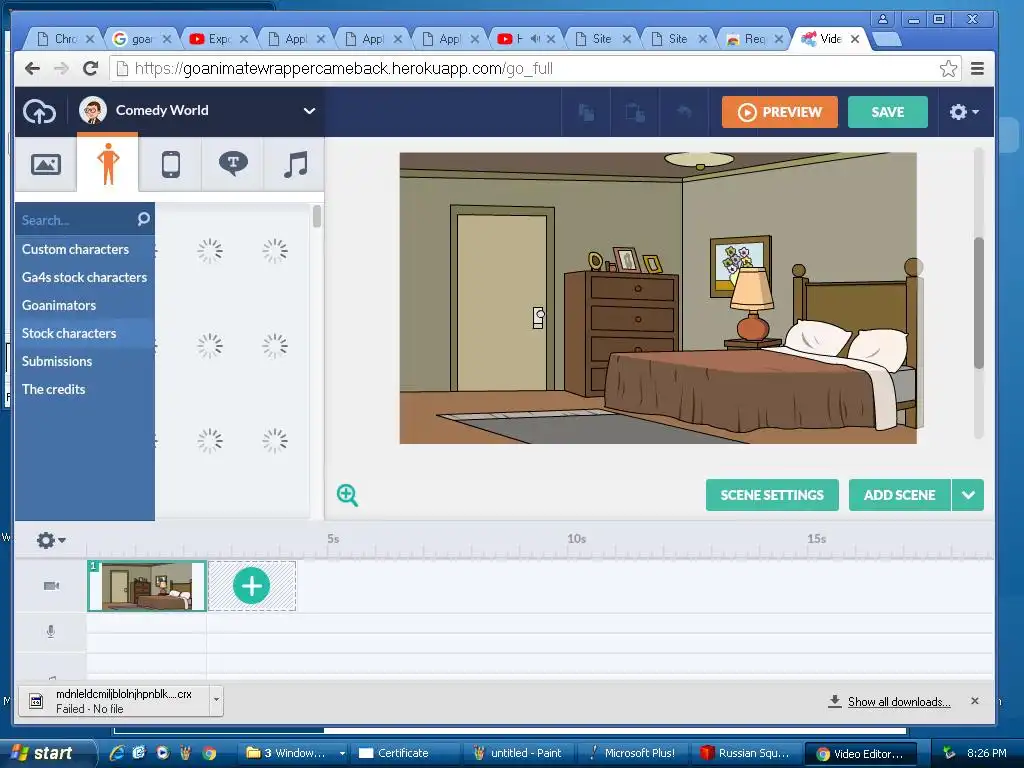Click Show all downloads link

(x=899, y=701)
